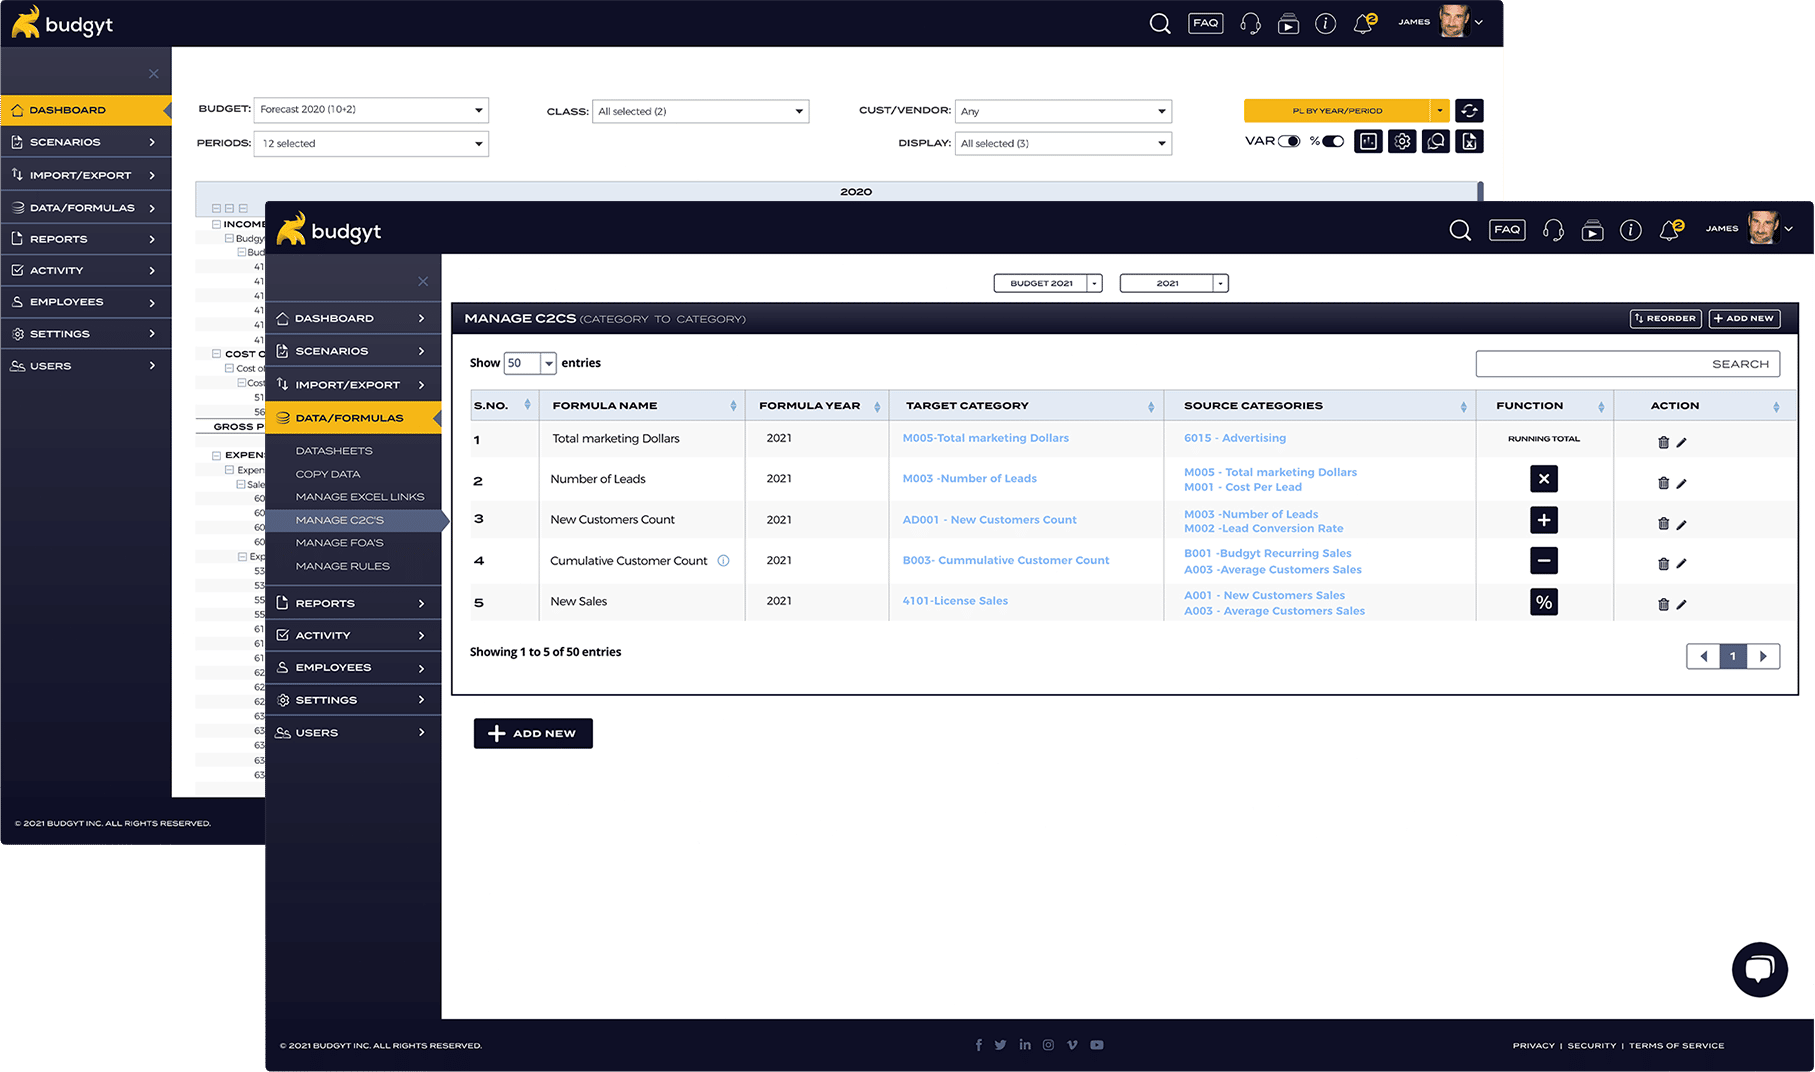The width and height of the screenshot is (1815, 1072).
Task: Go to next page in pagination
Action: [x=1763, y=656]
